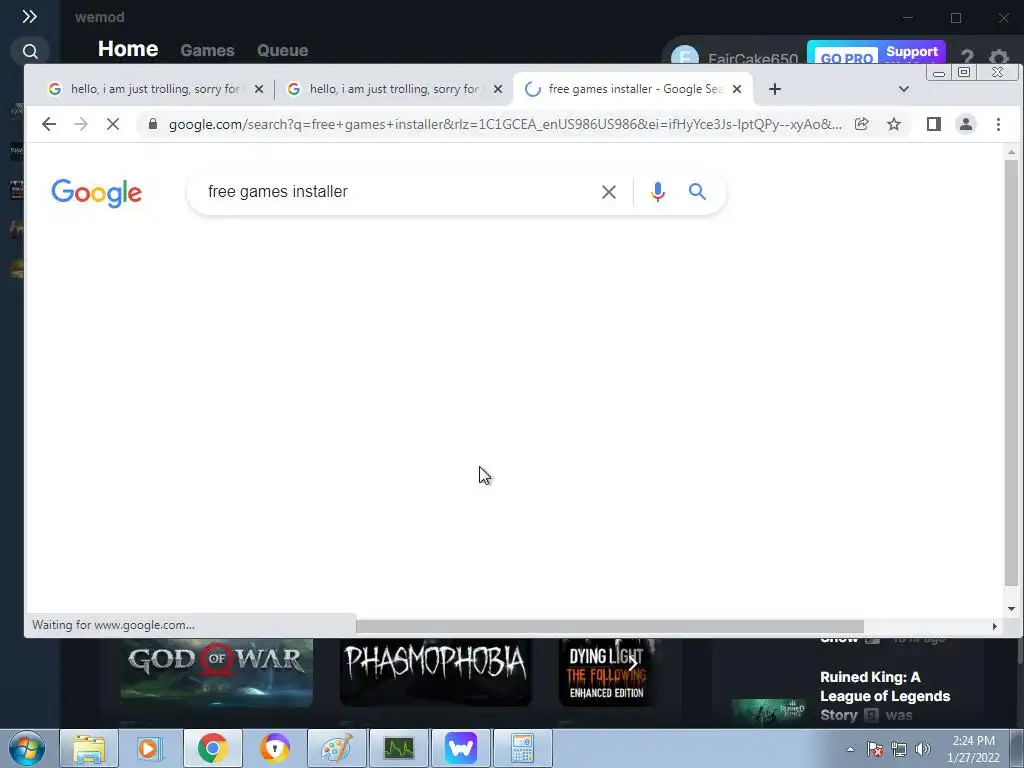Close the first 'hello, i am just trolling' tab
The width and height of the screenshot is (1024, 768).
(259, 89)
